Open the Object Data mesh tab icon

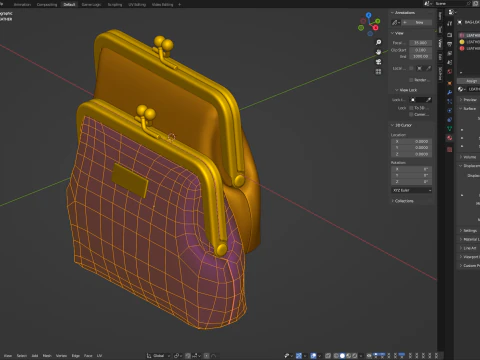449,129
